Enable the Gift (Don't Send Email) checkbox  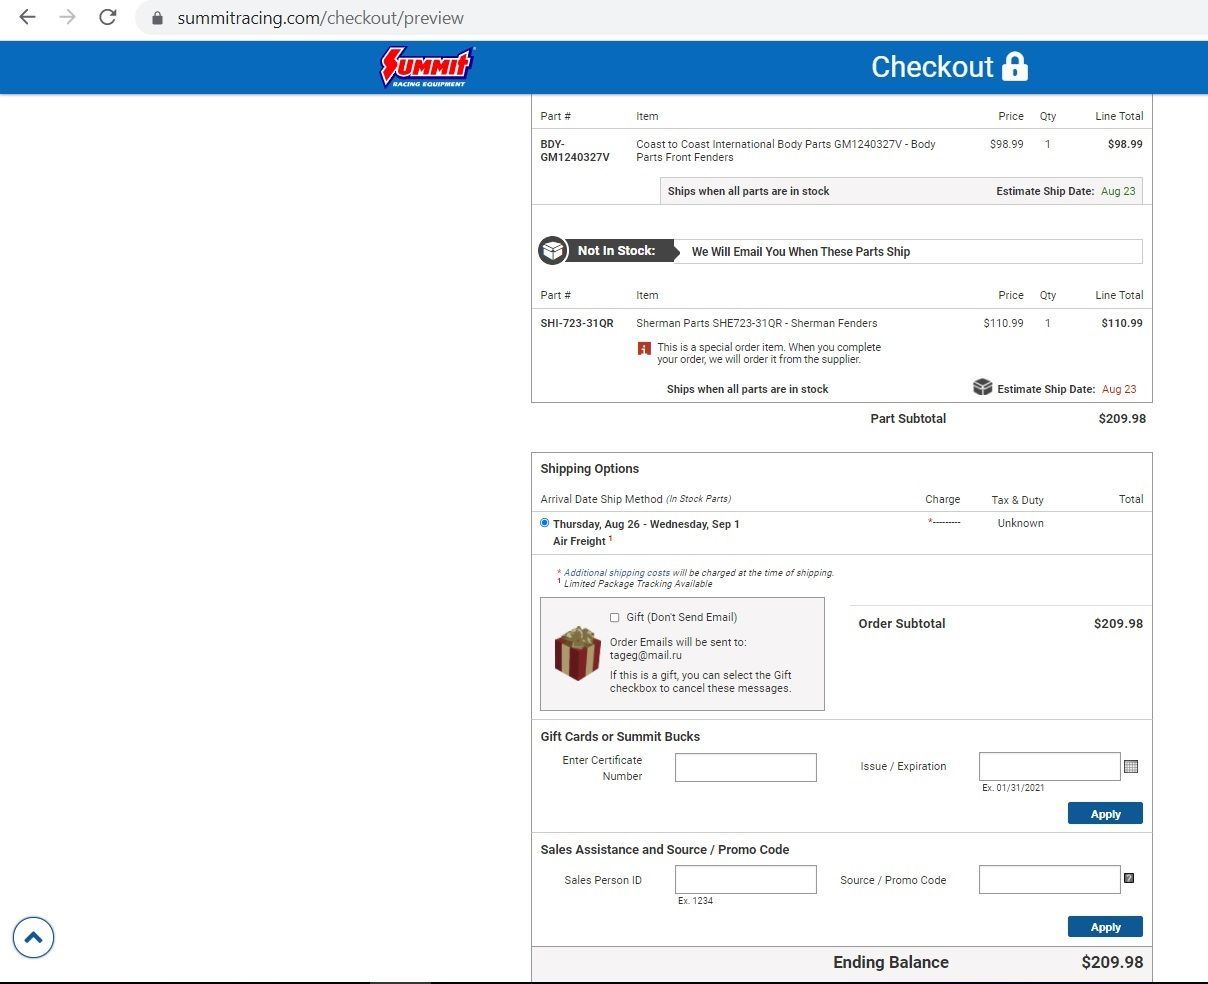point(614,618)
